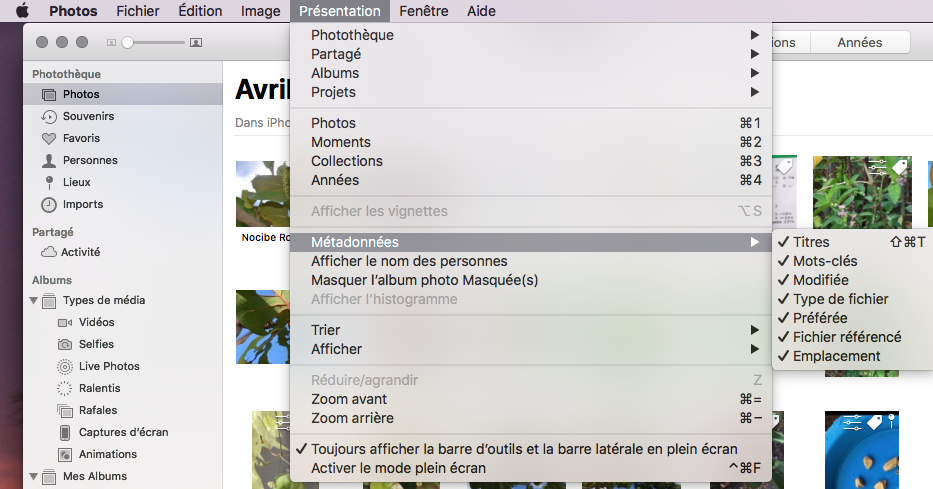Screen dimensions: 933x489
Task: Click the Photos library icon in sidebar
Action: [x=49, y=95]
